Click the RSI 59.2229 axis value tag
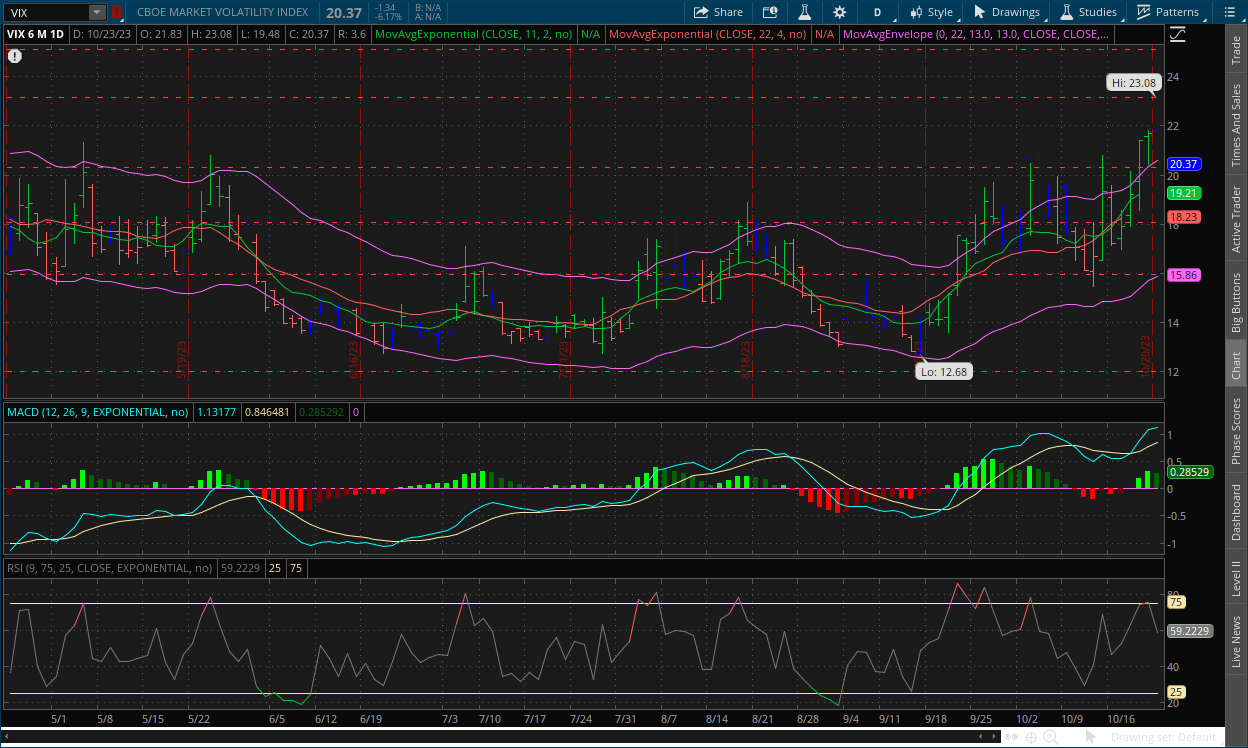Image resolution: width=1248 pixels, height=748 pixels. (1188, 631)
